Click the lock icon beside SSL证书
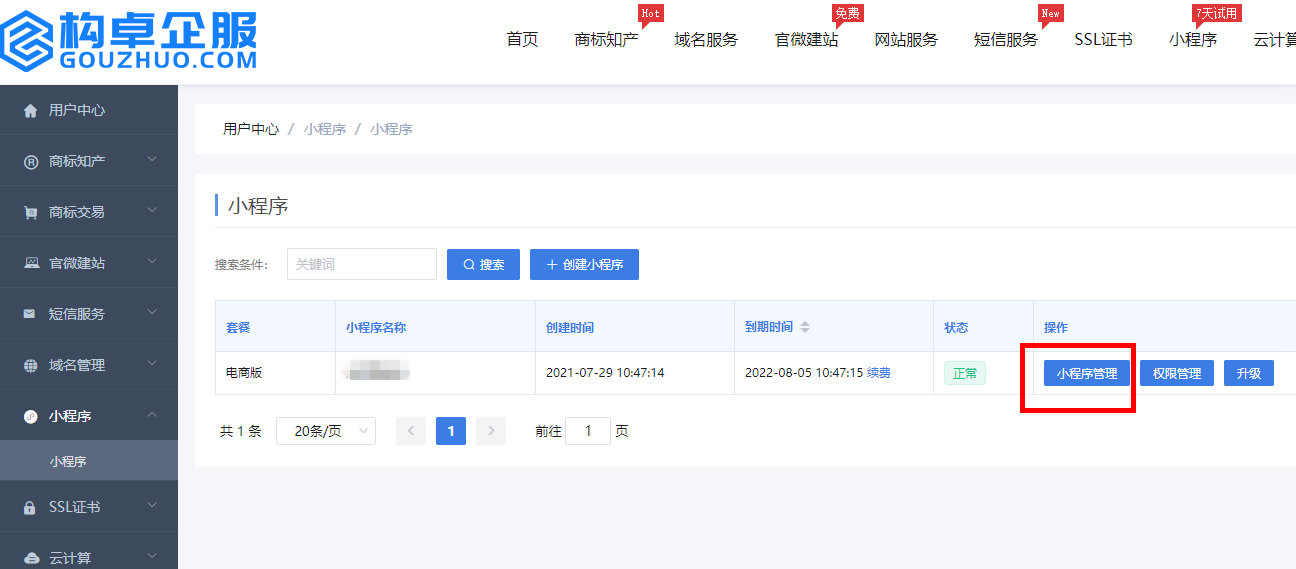The image size is (1296, 569). coord(30,508)
